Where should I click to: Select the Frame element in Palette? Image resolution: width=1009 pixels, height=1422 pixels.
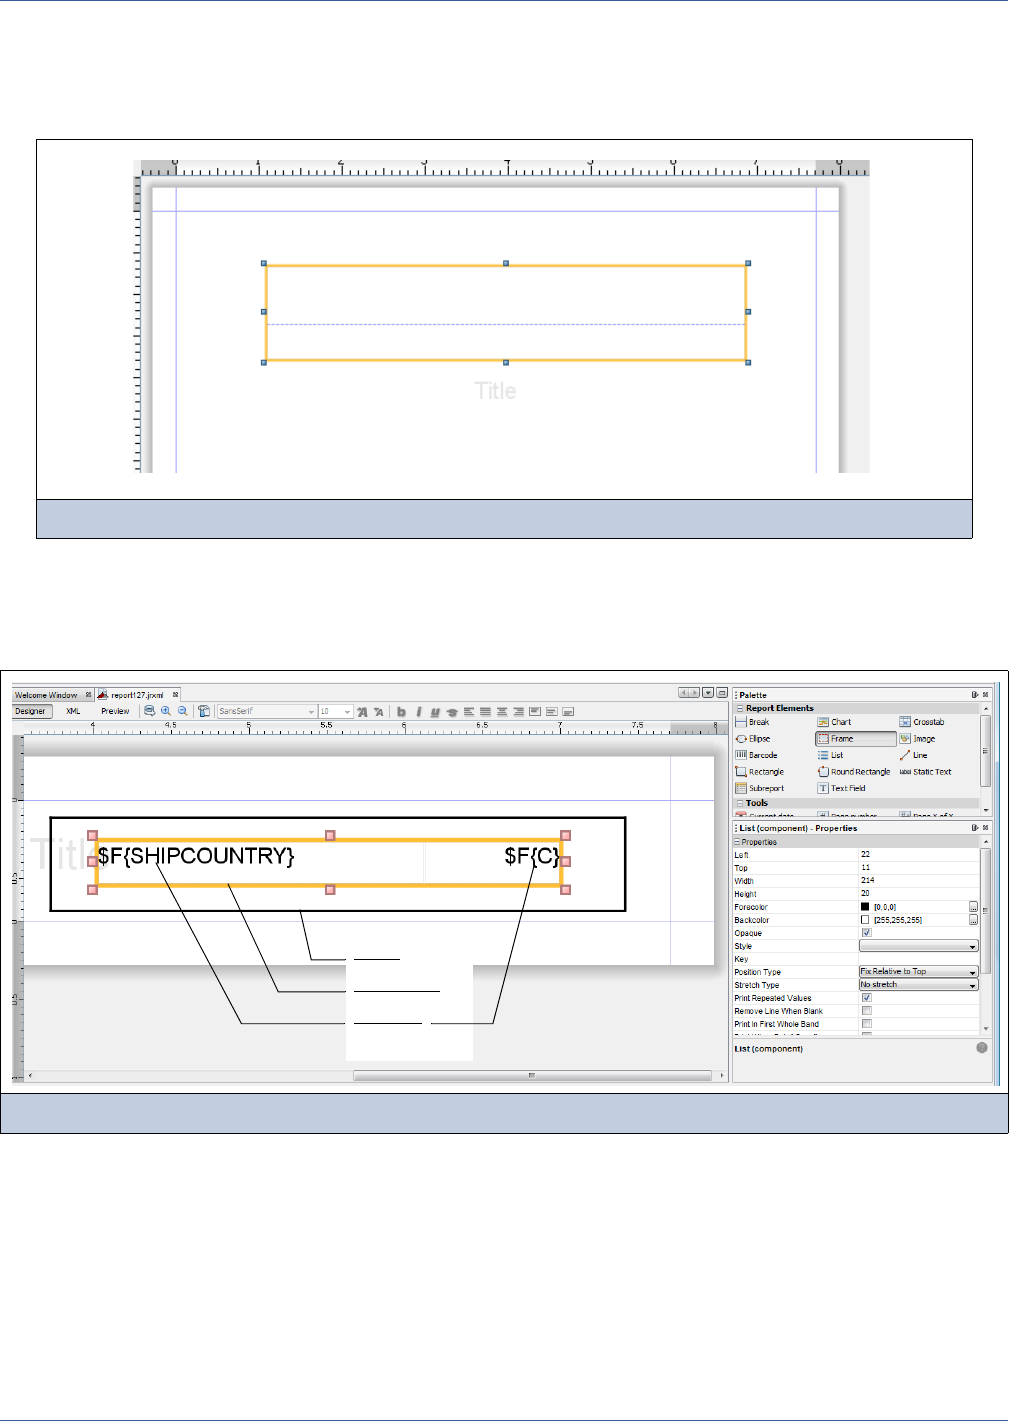pos(855,739)
